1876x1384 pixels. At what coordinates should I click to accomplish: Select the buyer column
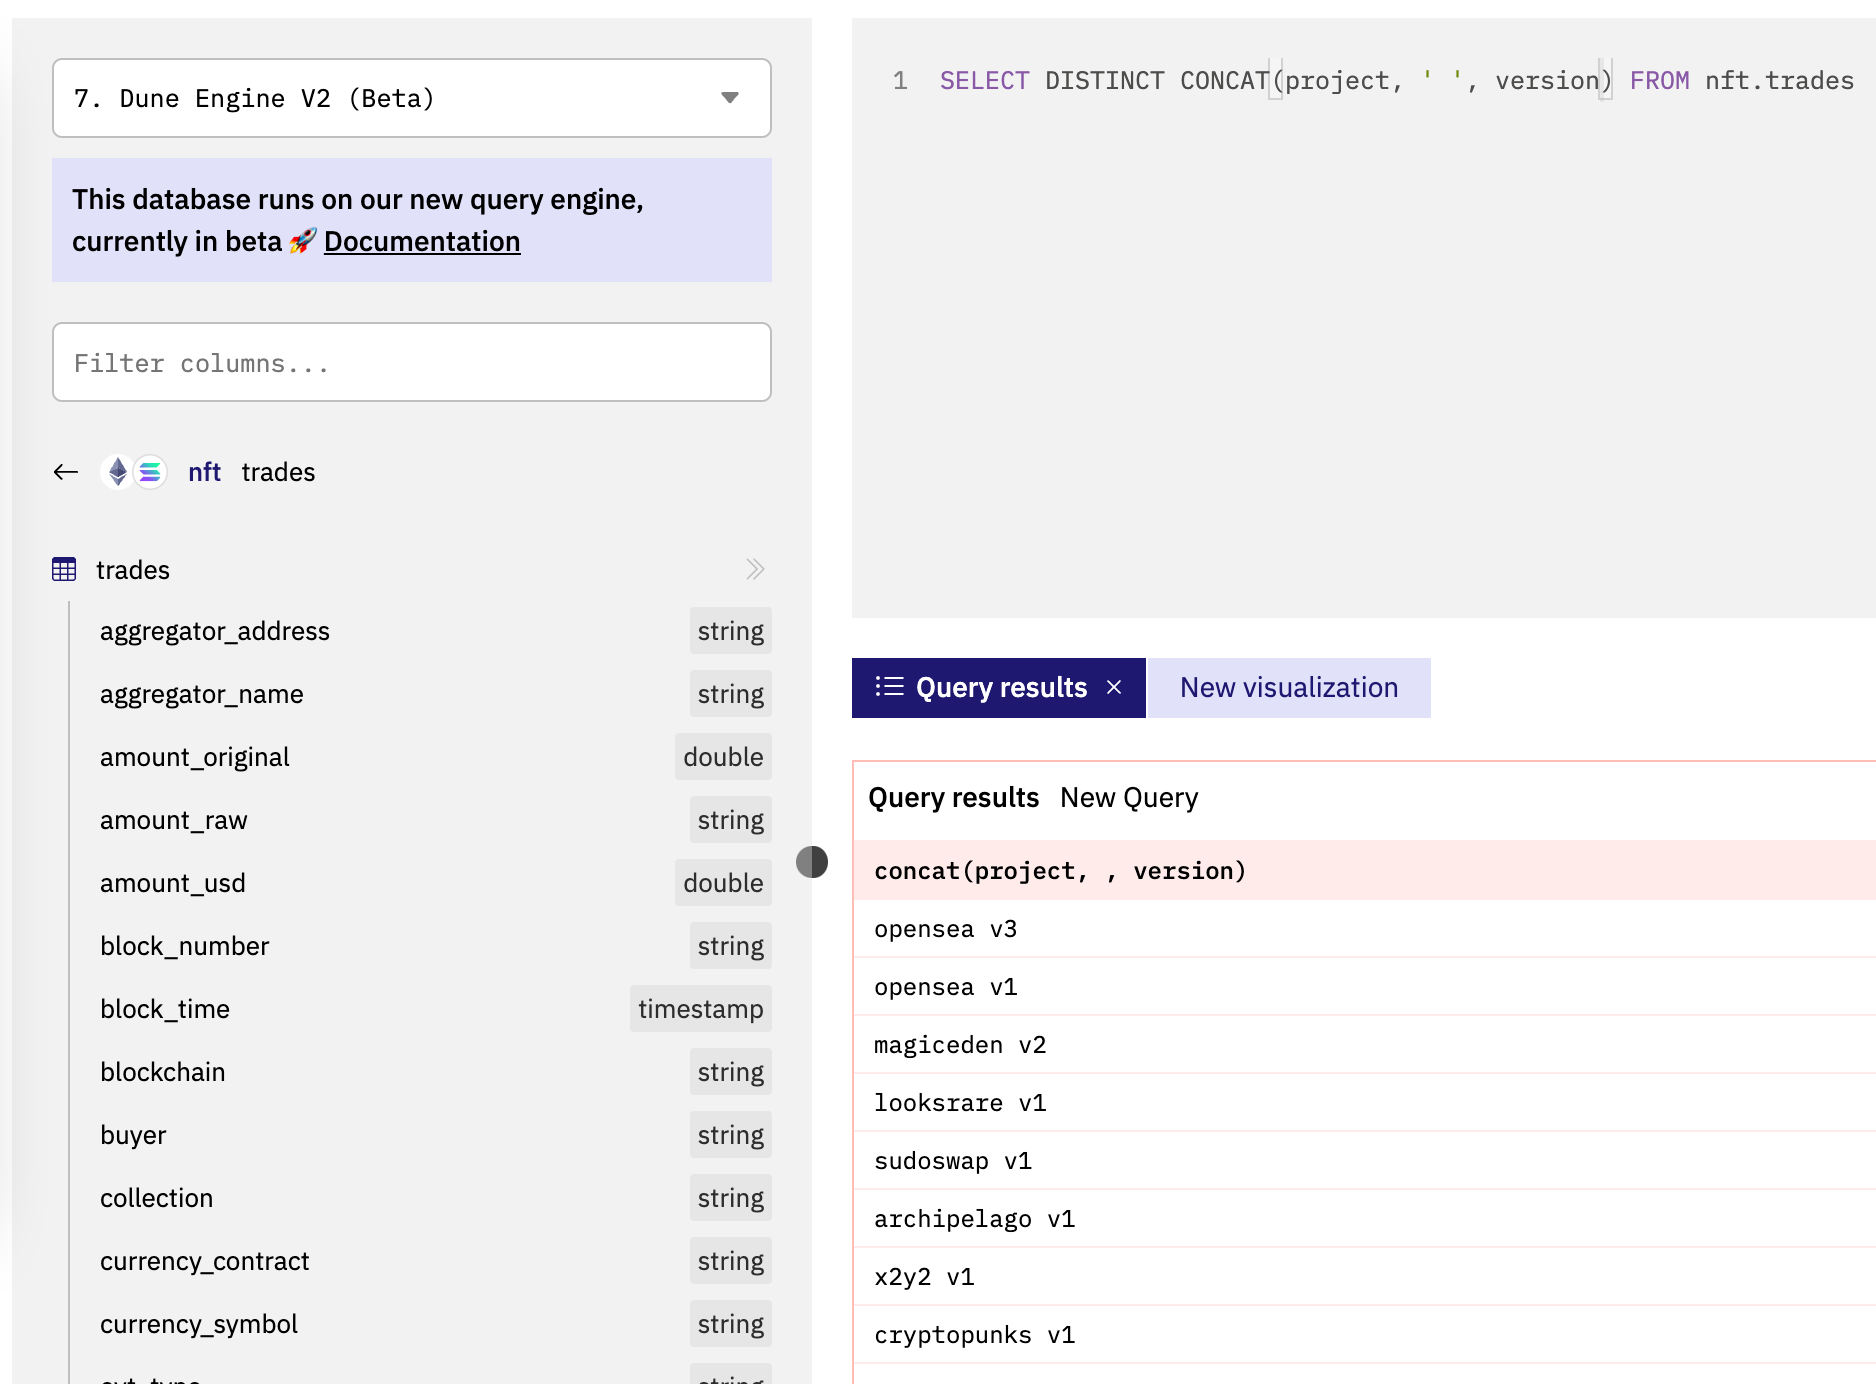click(133, 1135)
